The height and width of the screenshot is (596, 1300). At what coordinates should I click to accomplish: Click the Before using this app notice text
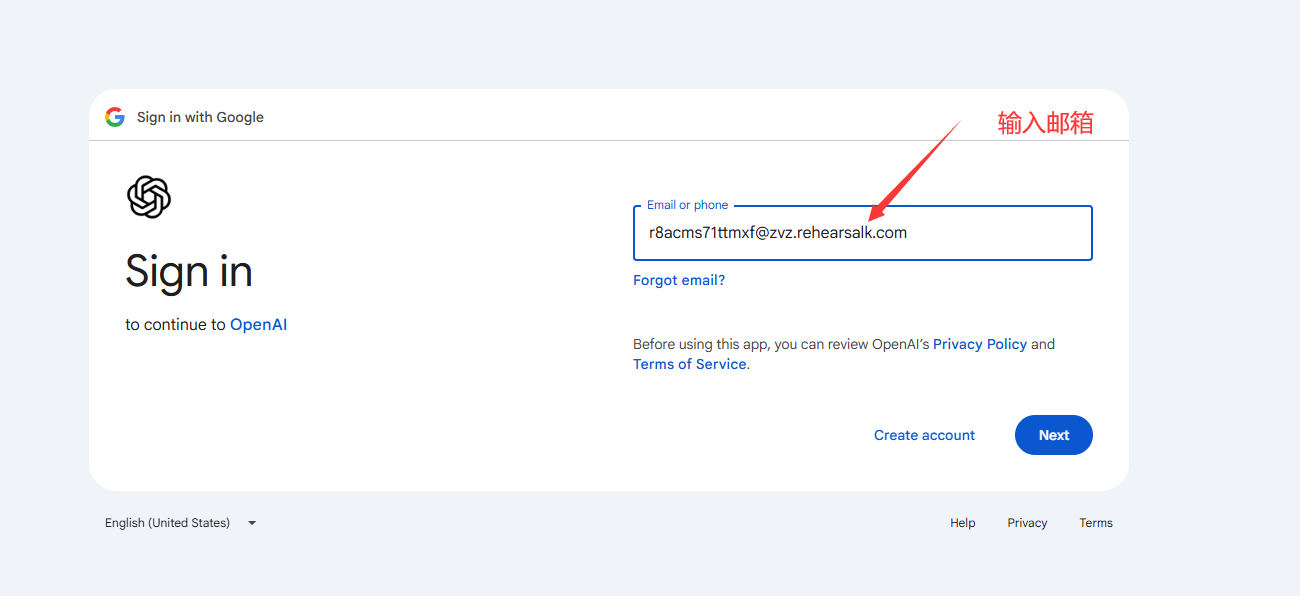(844, 354)
